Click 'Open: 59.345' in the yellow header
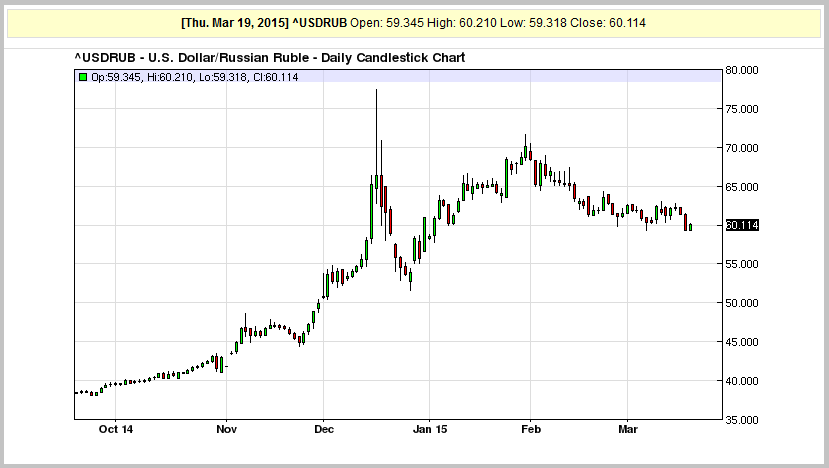 pyautogui.click(x=385, y=23)
